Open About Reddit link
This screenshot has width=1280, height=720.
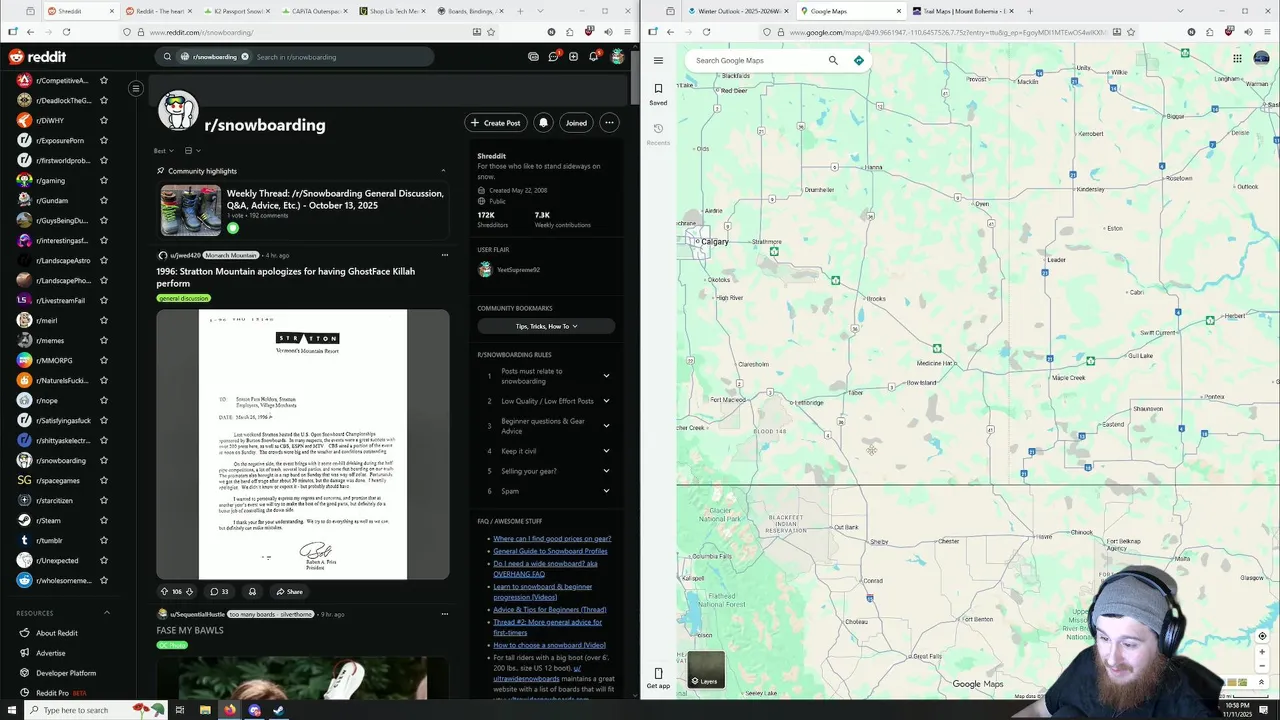click(56, 633)
